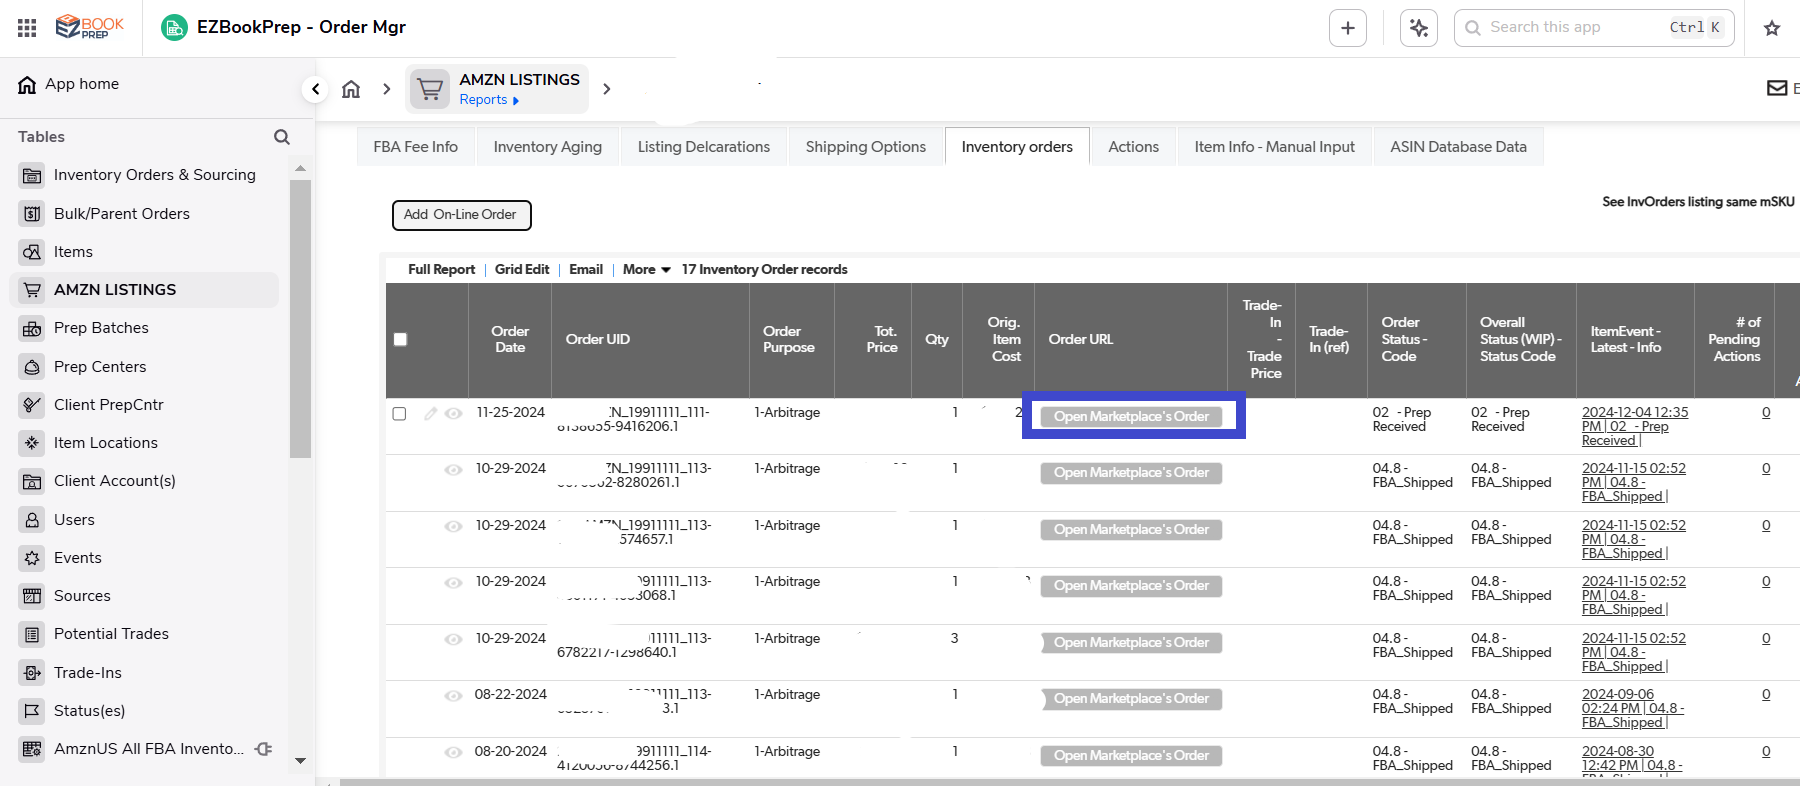
Task: Open the Full Report link
Action: [x=441, y=270]
